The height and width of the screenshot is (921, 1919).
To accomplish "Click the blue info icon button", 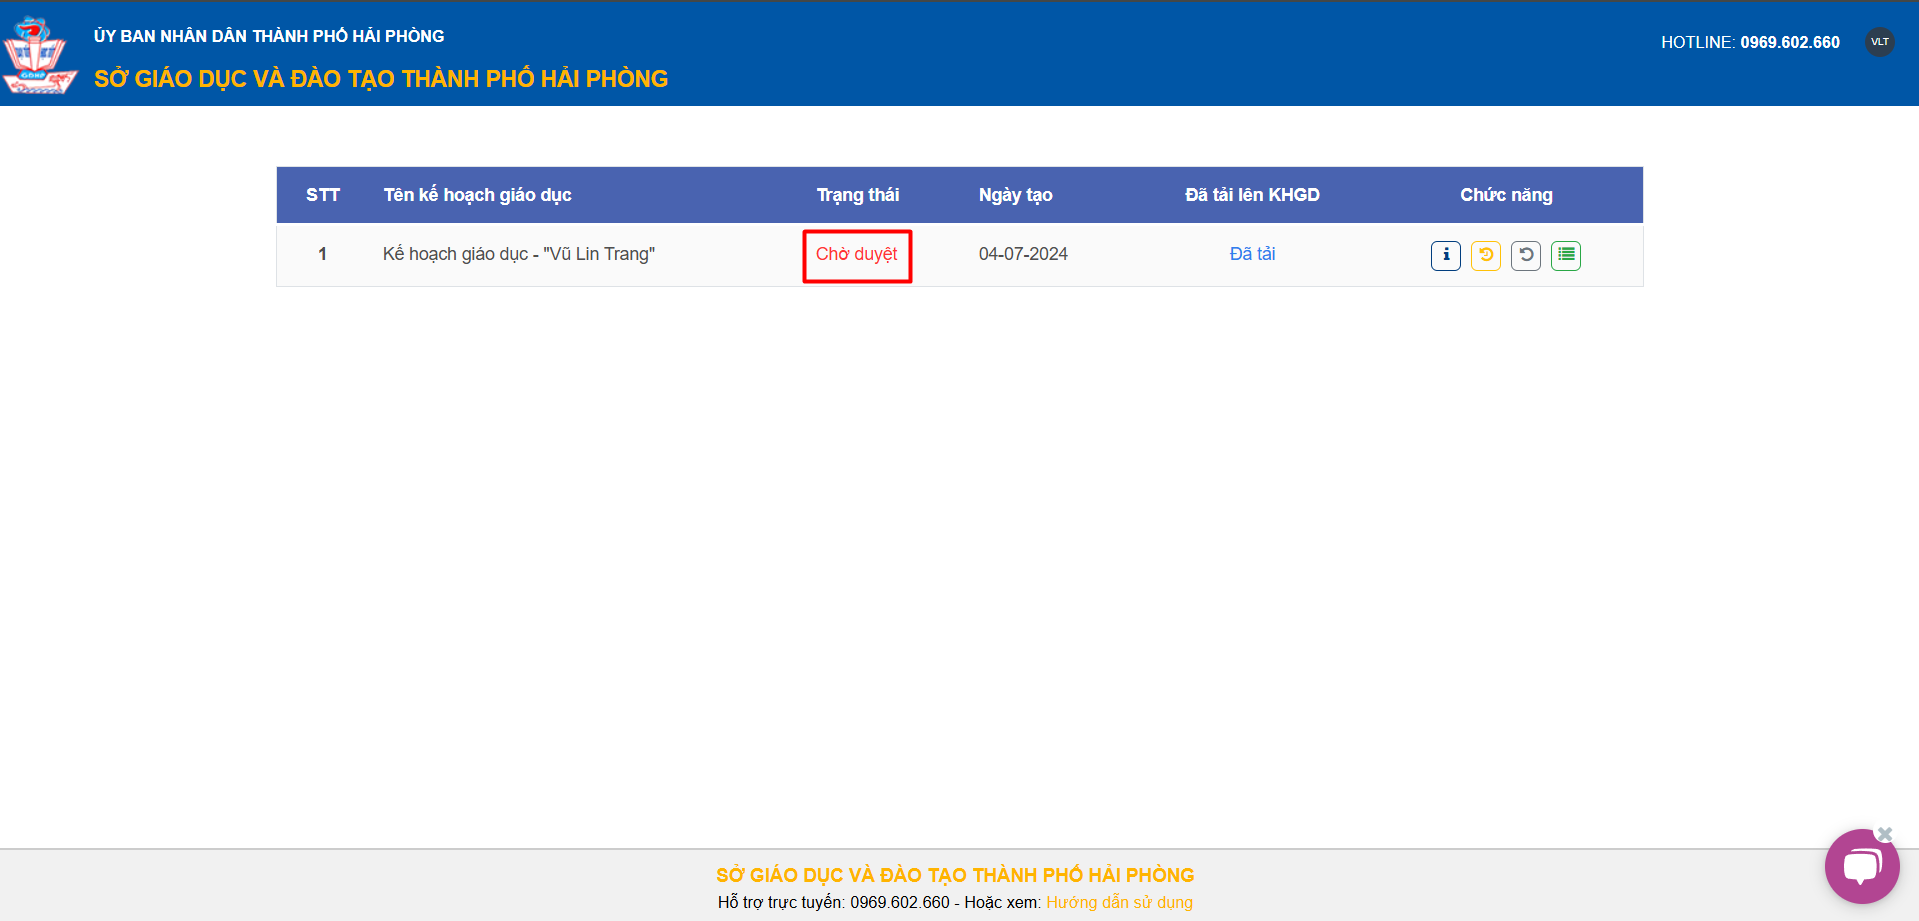I will click(x=1445, y=255).
